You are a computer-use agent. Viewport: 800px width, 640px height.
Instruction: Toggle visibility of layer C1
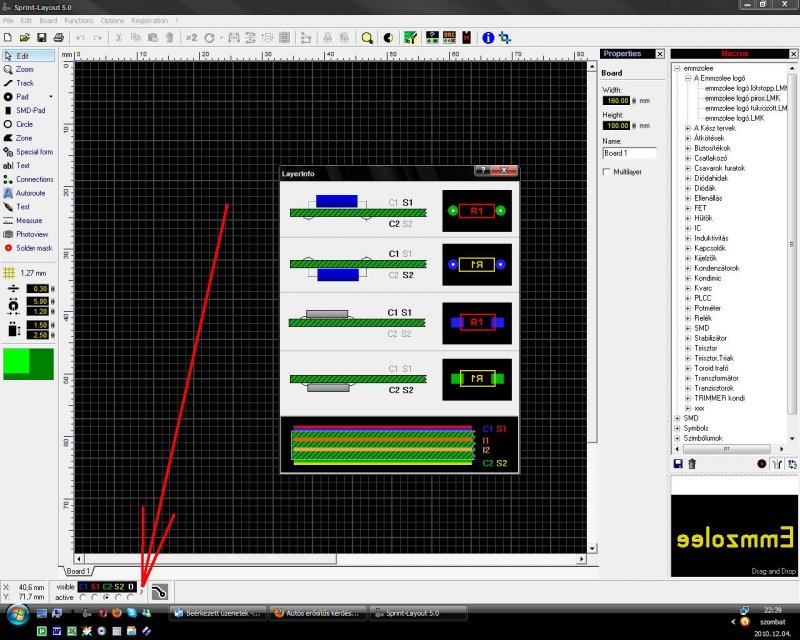coord(83,587)
